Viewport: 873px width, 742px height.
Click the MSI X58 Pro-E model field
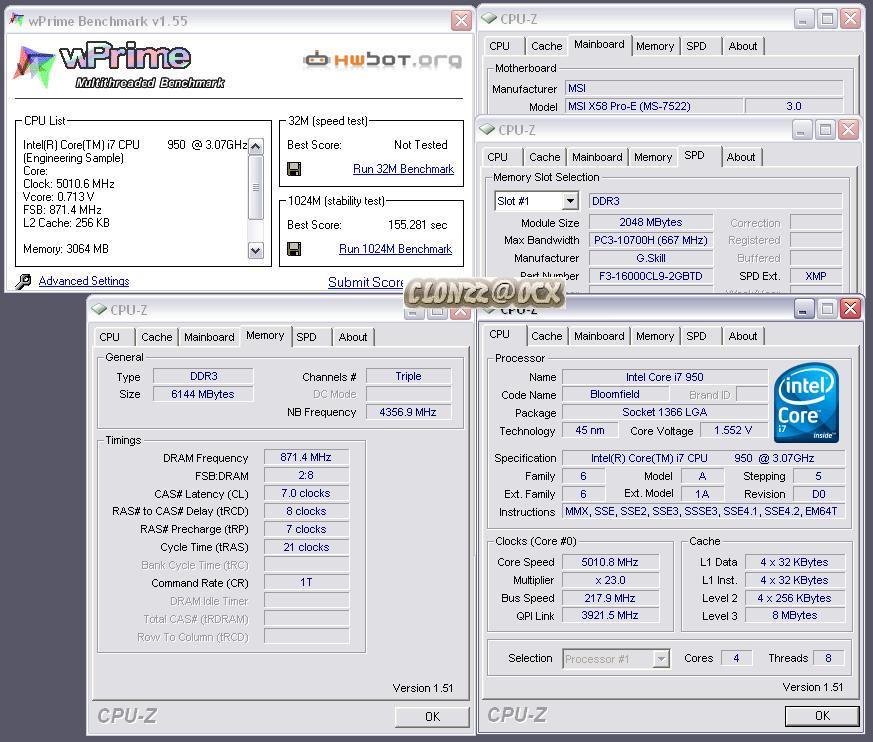click(x=655, y=106)
